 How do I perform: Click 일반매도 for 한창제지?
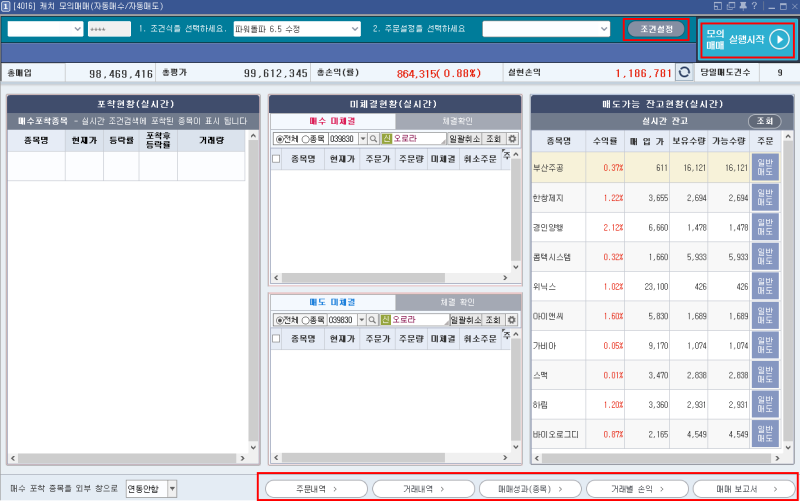coord(765,197)
